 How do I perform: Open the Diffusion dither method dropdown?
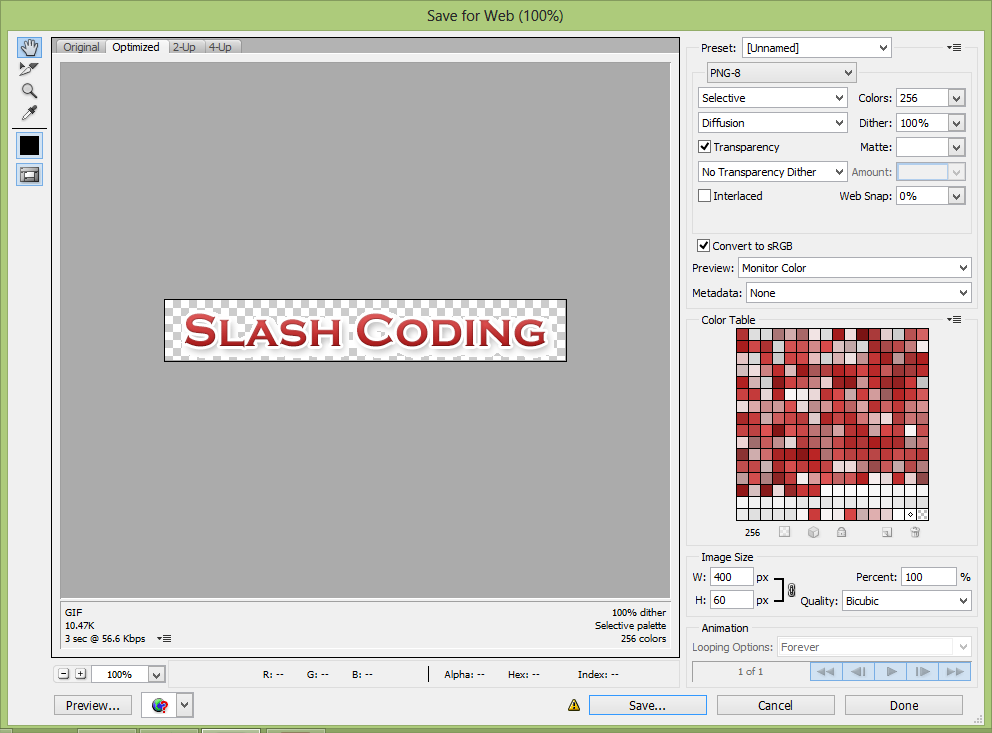772,123
